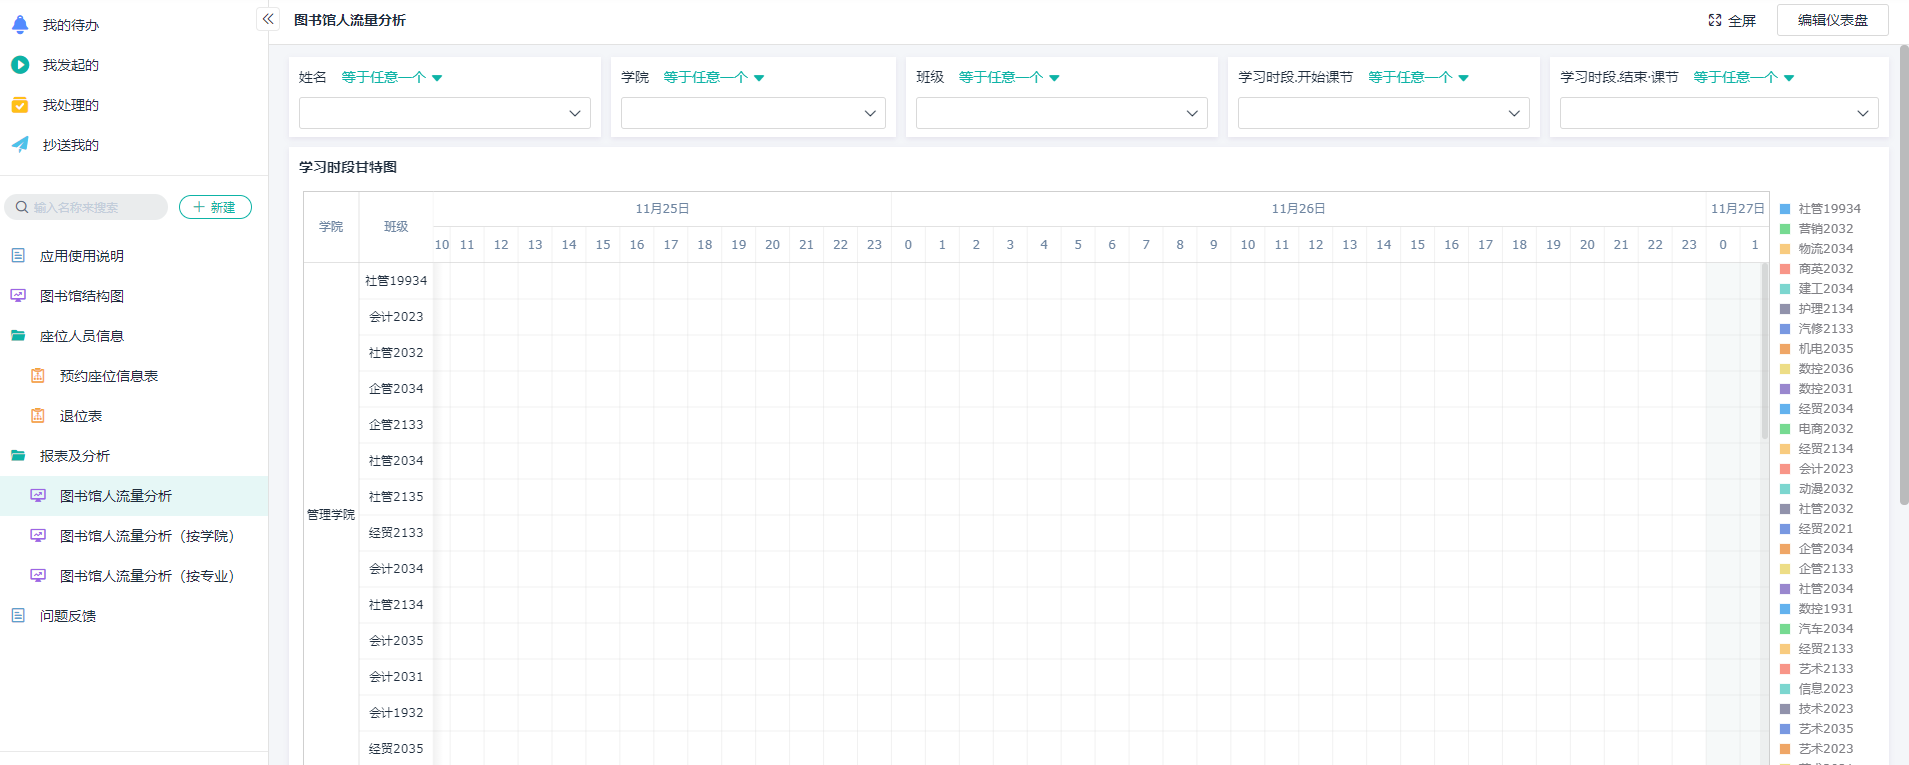Screen dimensions: 1909x765
Task: Click the paper plane icon for 抄送我的
Action: (20, 145)
